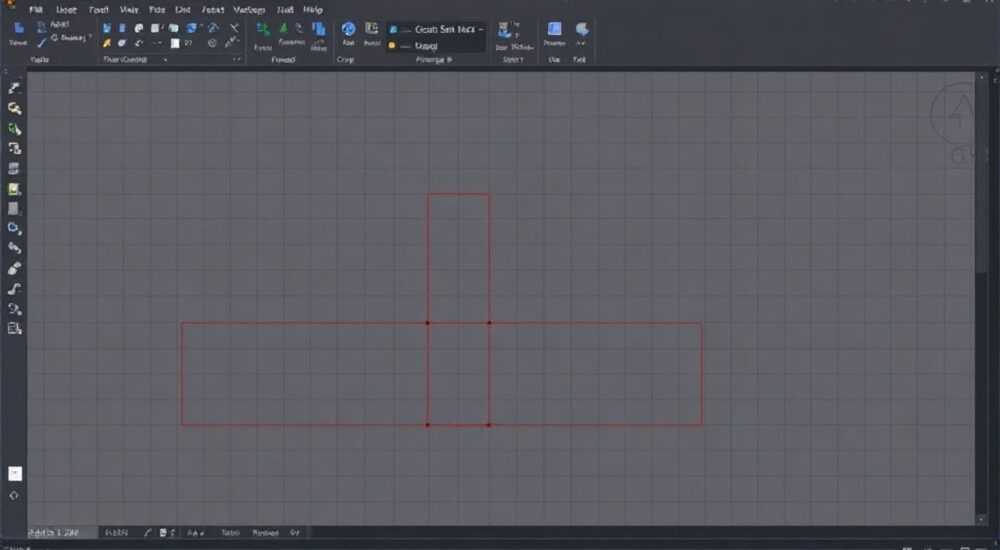The width and height of the screenshot is (1000, 550).
Task: Open the top layer dropdown in the ribbon
Action: (436, 29)
